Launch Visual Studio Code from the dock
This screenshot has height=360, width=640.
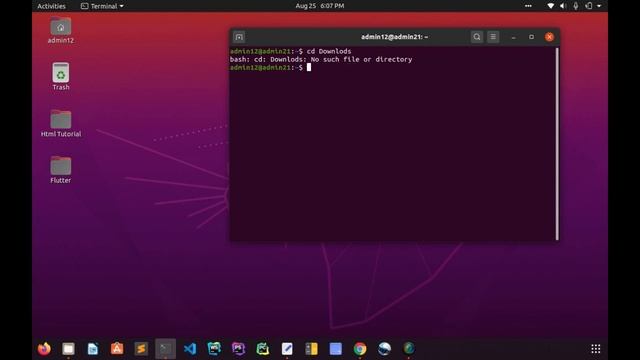click(190, 349)
